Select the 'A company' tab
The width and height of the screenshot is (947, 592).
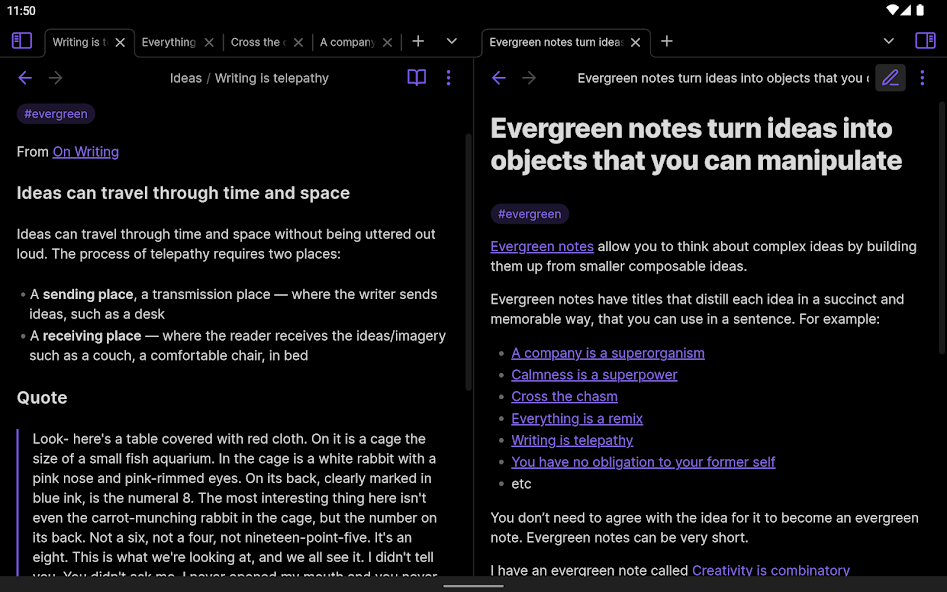pos(346,42)
